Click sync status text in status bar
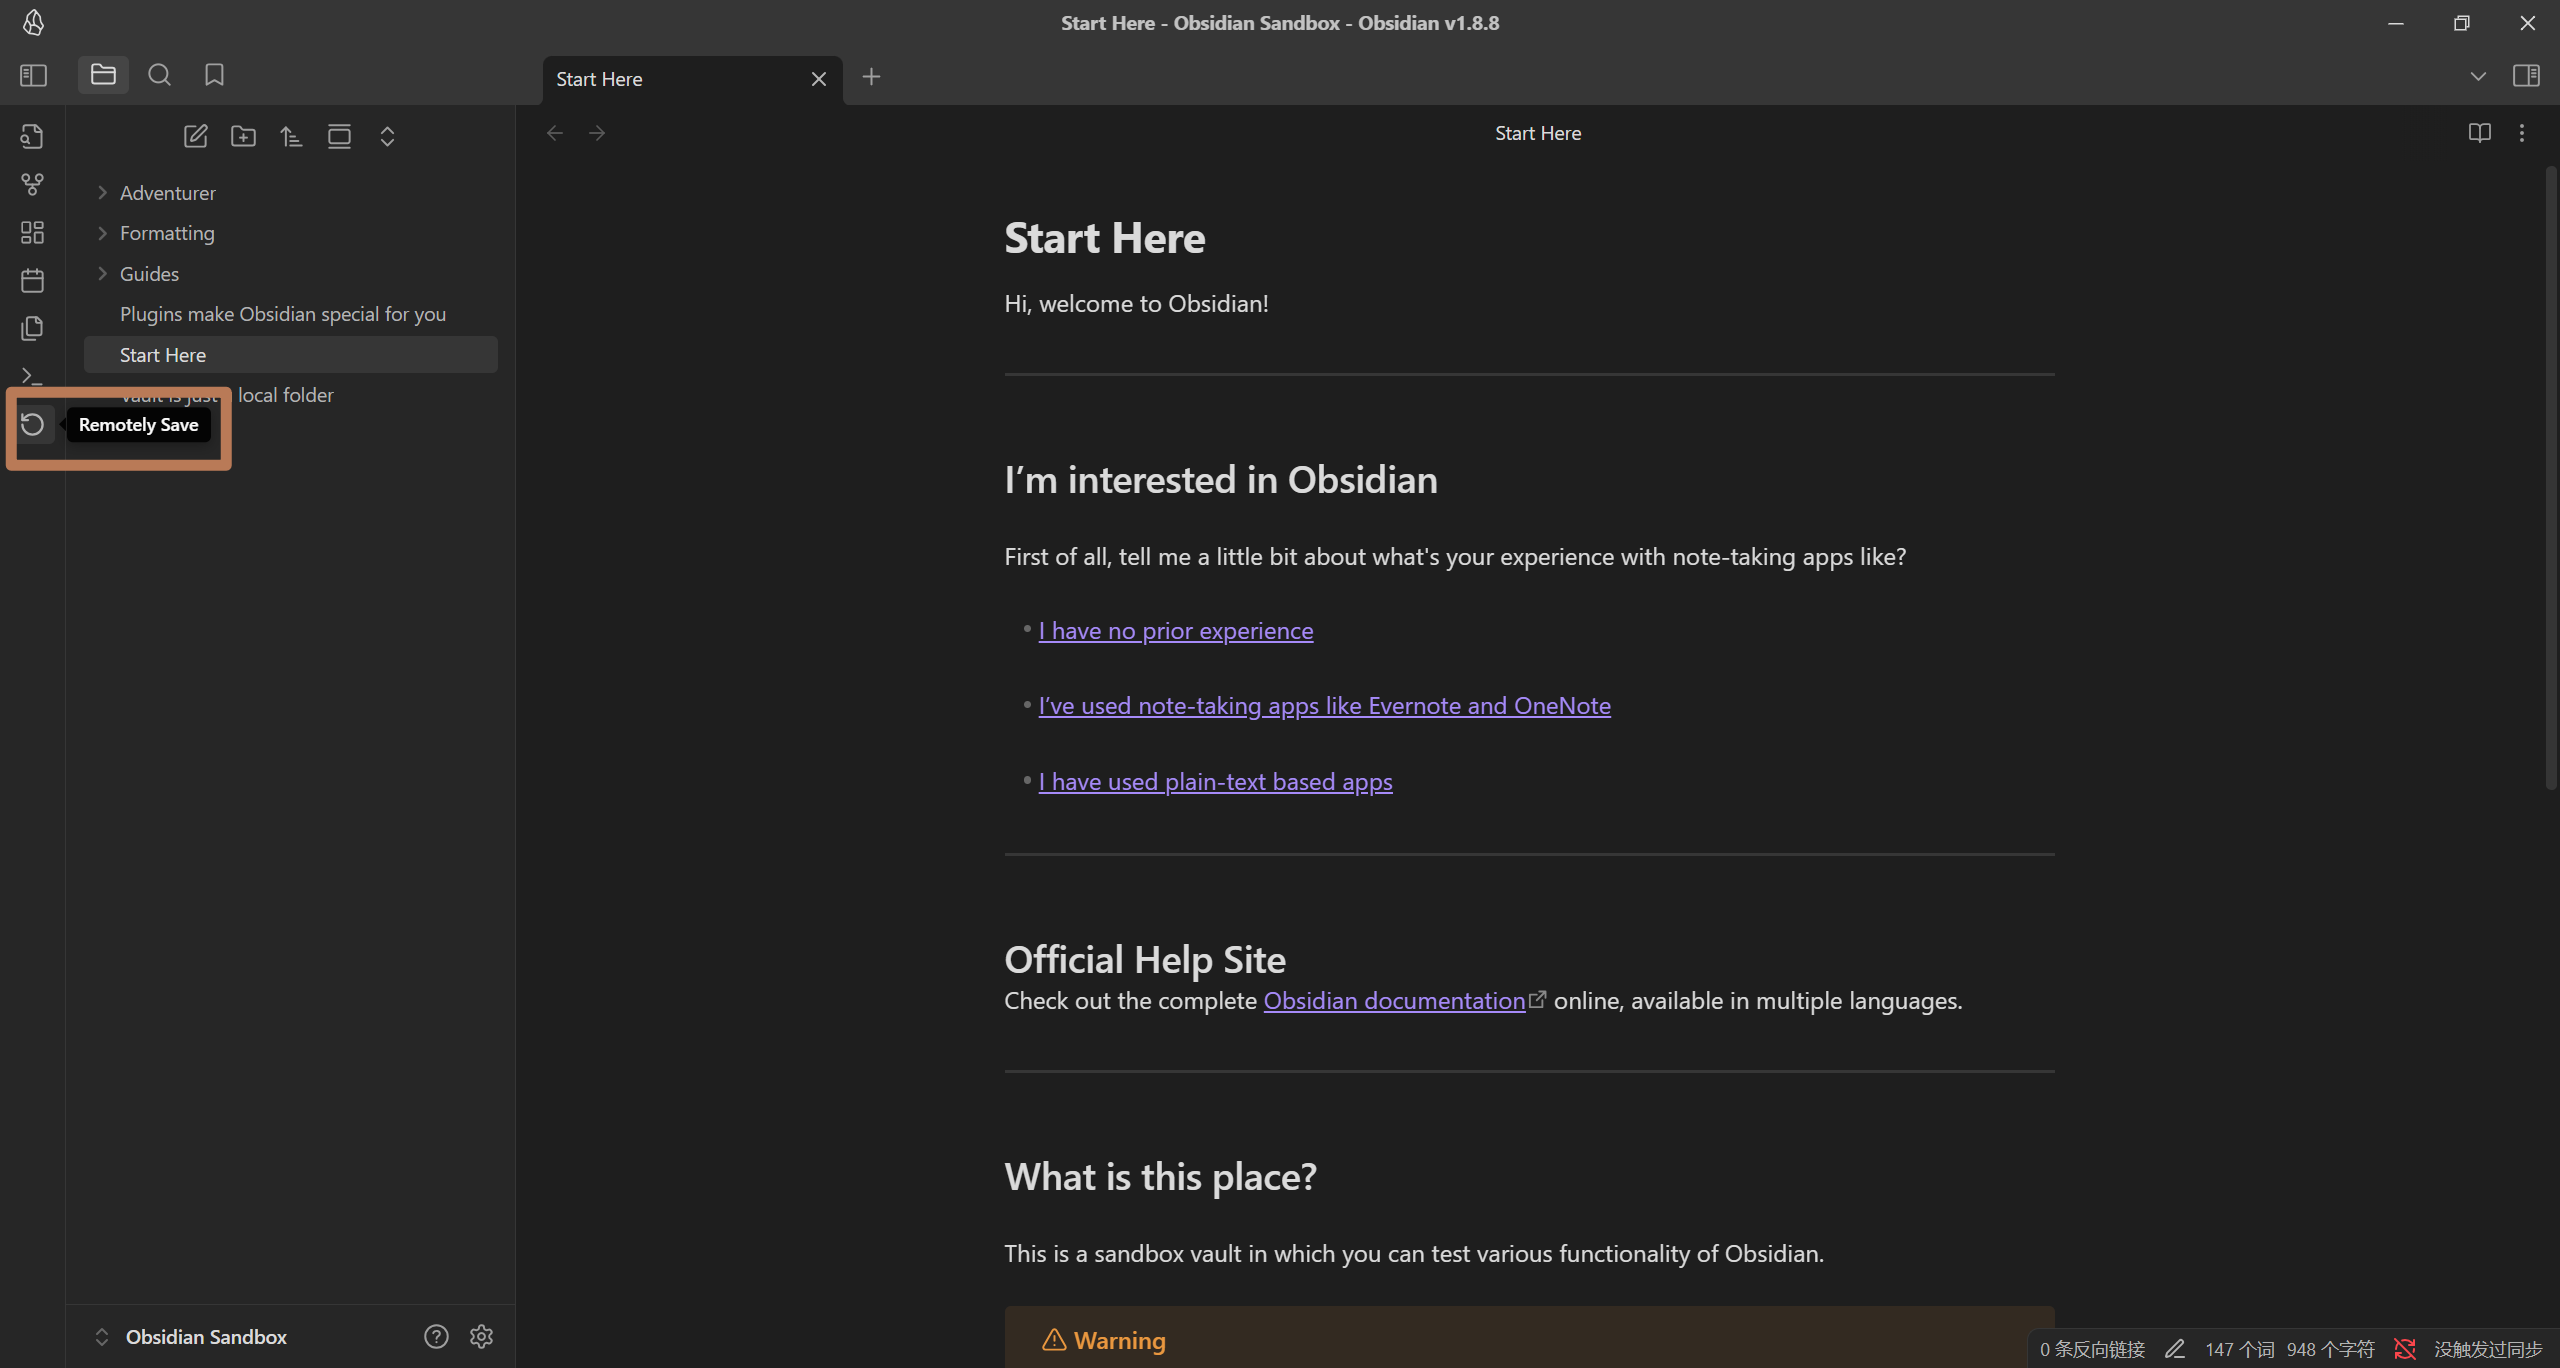The image size is (2560, 1368). pyautogui.click(x=2487, y=1349)
